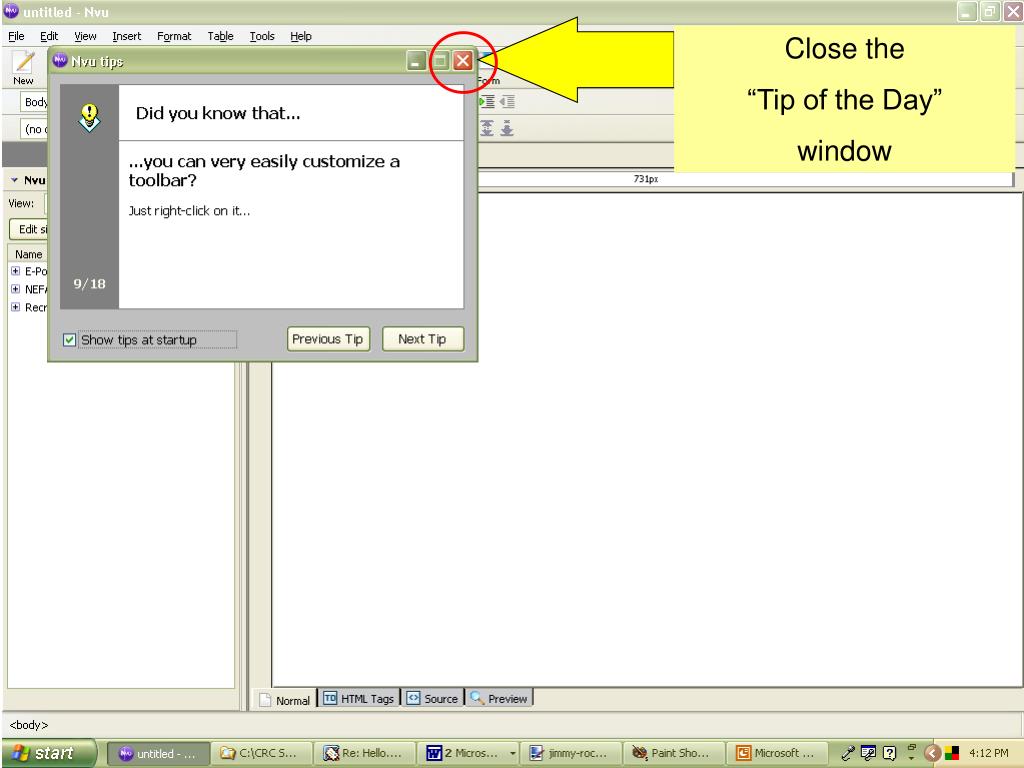The height and width of the screenshot is (768, 1024).
Task: Open the Paint Shop taskbar item
Action: [x=674, y=754]
